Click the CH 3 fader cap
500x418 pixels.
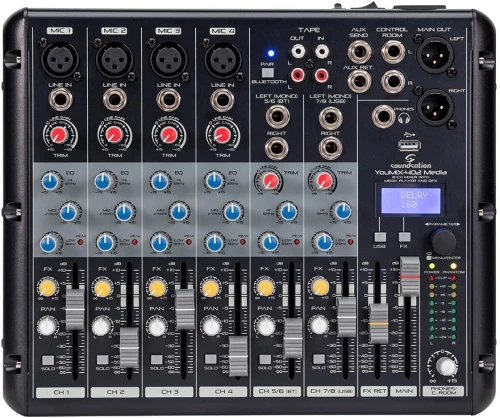click(x=185, y=309)
